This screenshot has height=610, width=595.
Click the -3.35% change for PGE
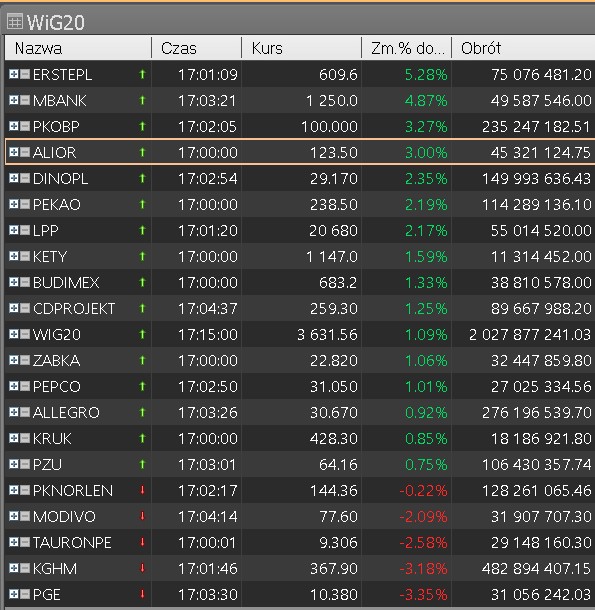pyautogui.click(x=423, y=594)
